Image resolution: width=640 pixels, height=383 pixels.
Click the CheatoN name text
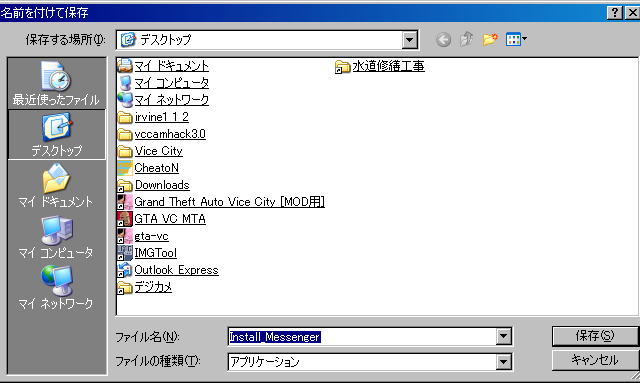[x=157, y=168]
